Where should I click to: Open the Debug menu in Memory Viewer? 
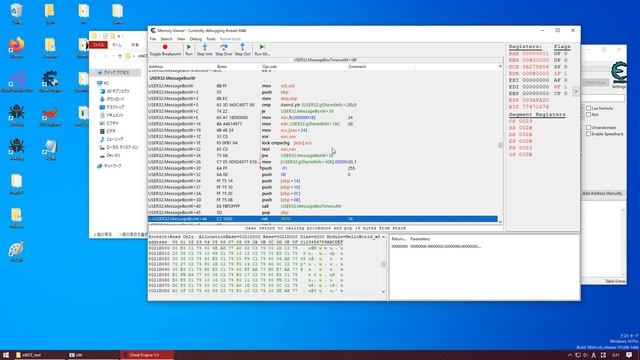[196, 39]
